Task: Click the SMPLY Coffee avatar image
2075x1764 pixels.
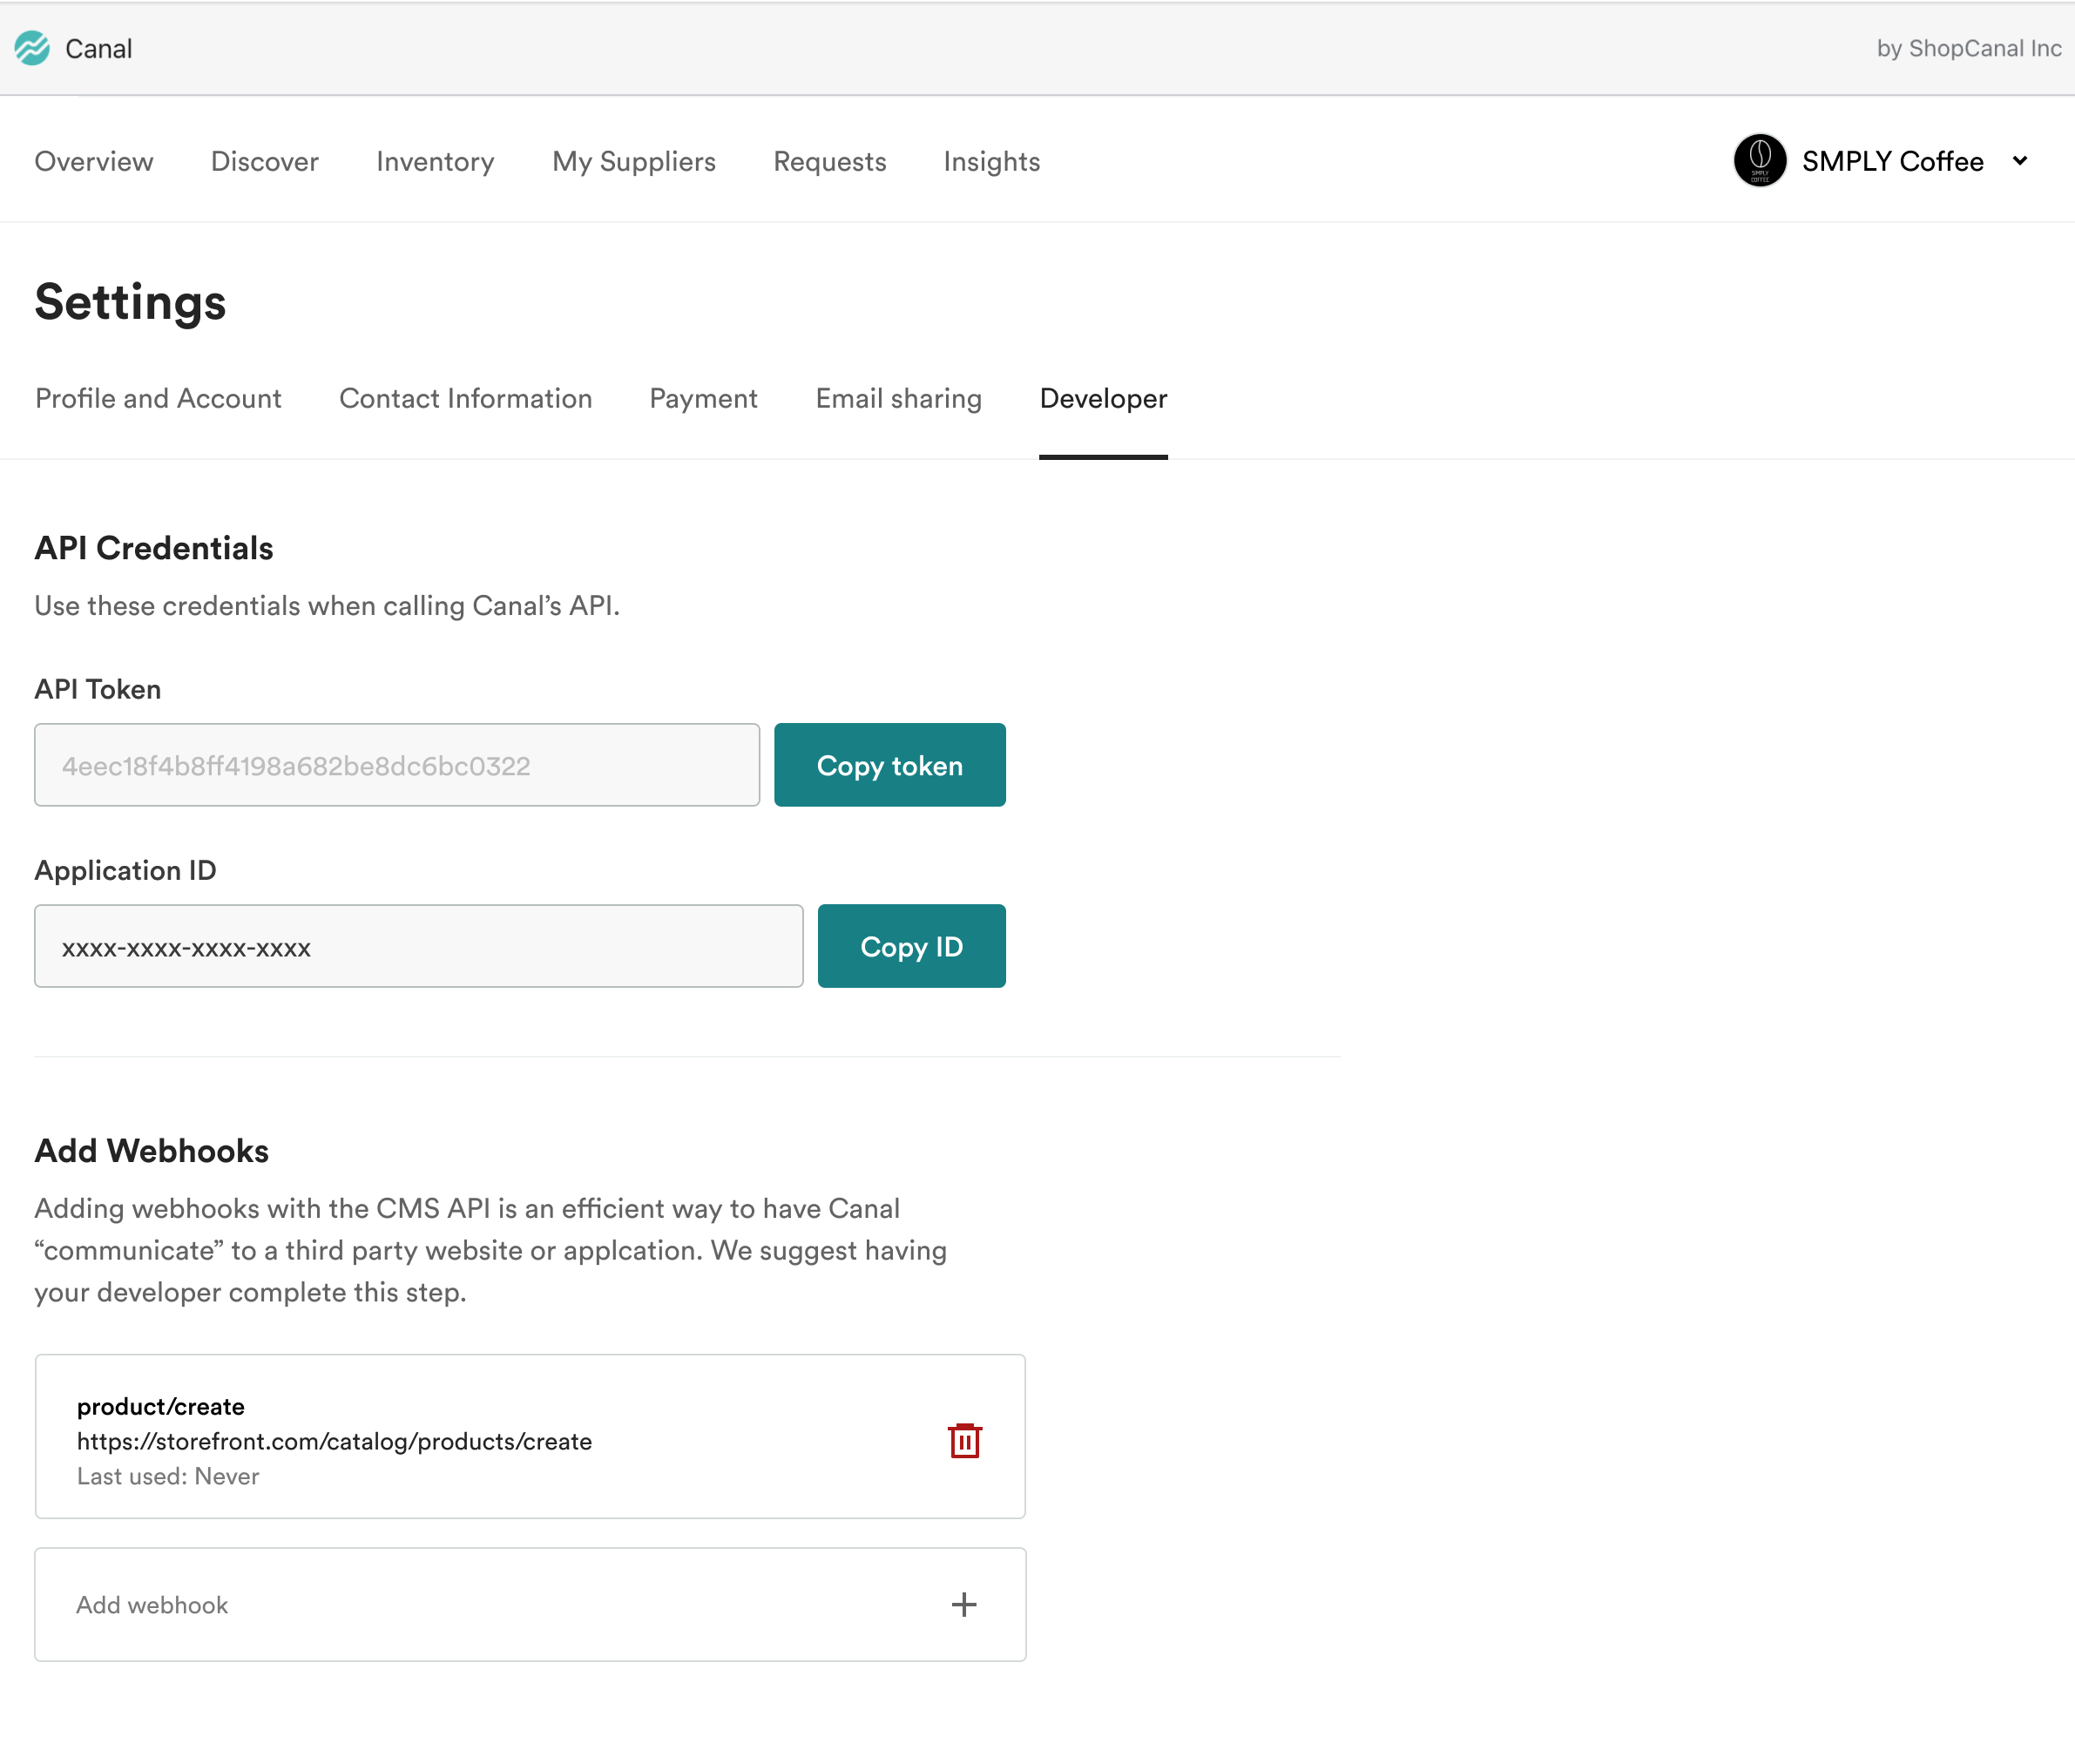Action: point(1759,161)
